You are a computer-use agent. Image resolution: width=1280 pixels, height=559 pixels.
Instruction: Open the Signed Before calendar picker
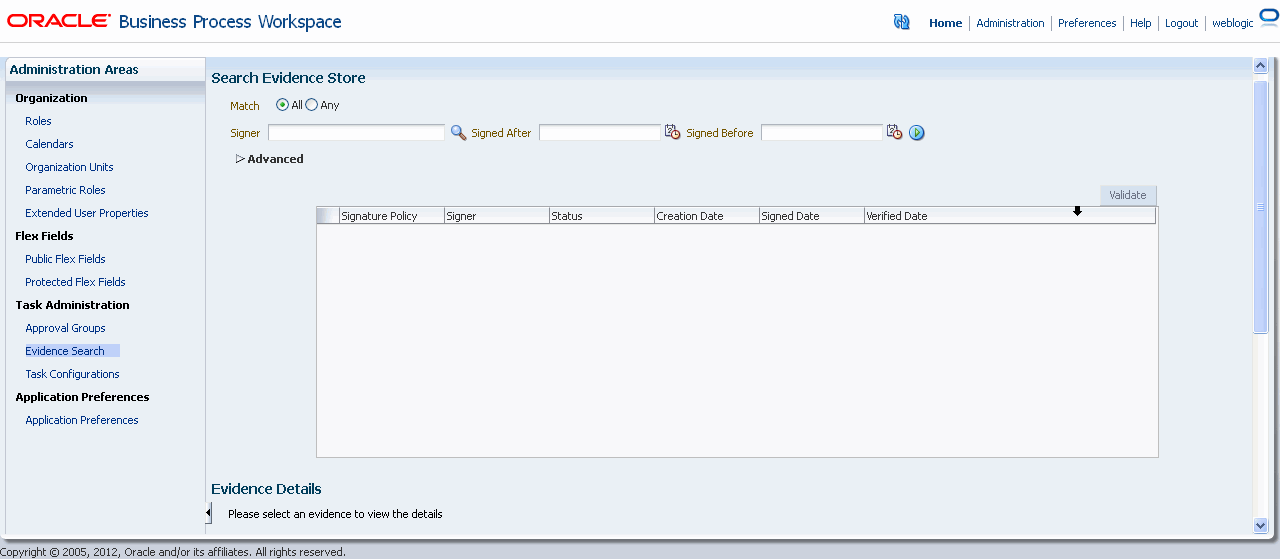click(895, 132)
